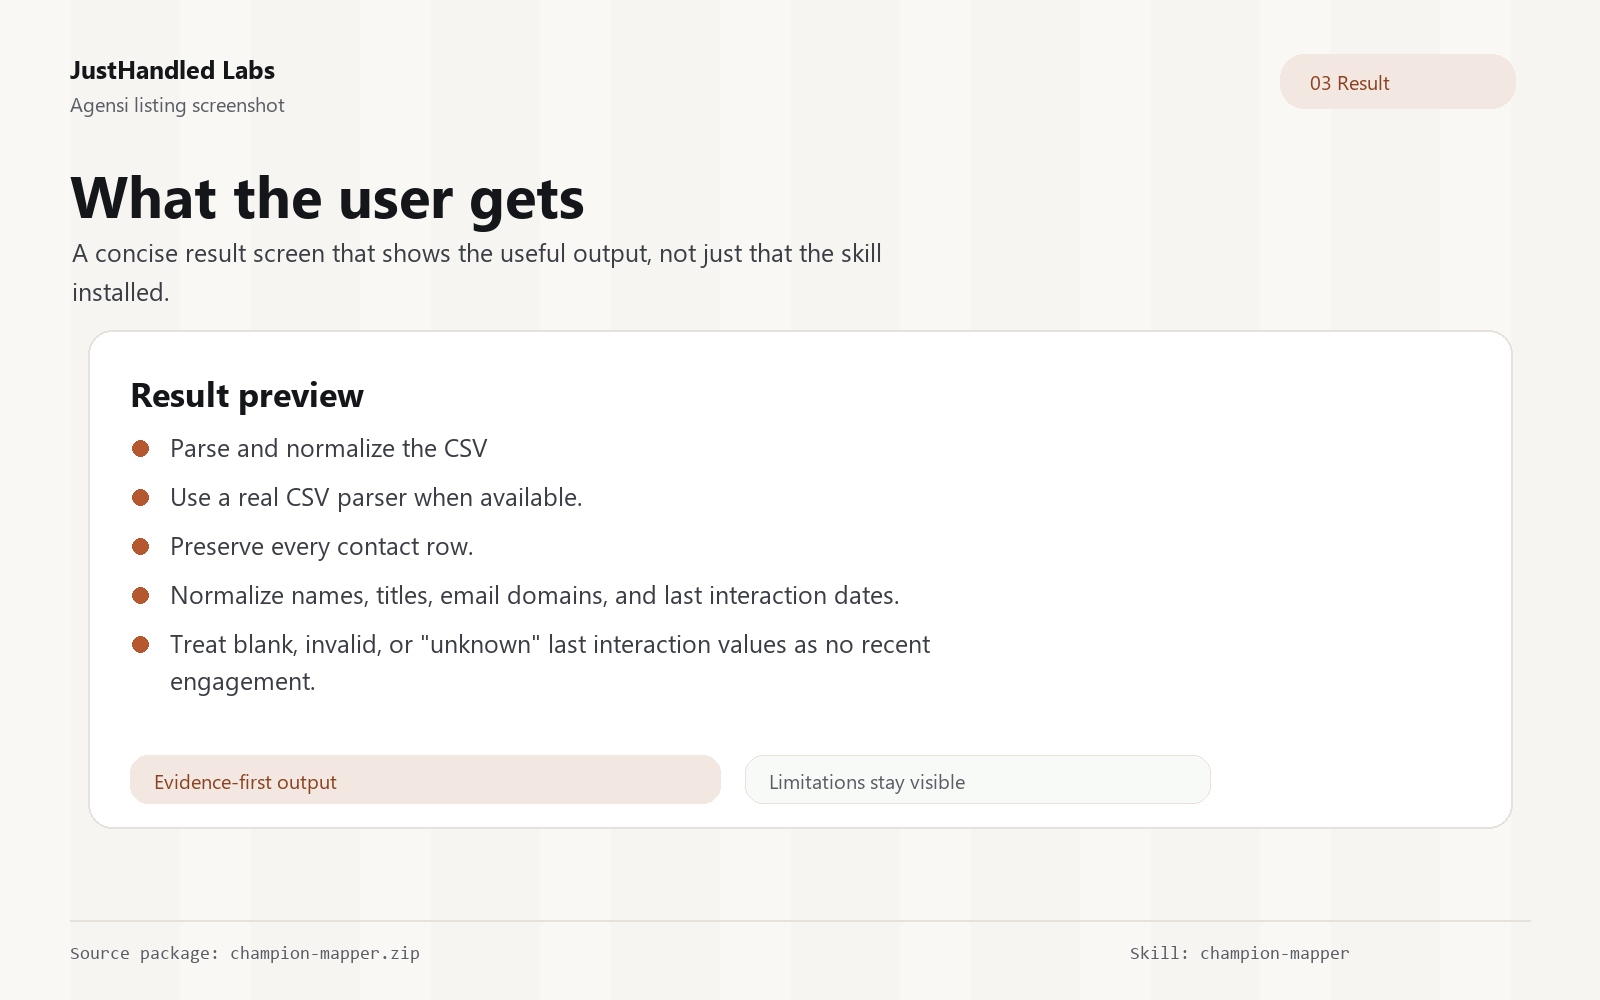Screen dimensions: 1600x1000
Task: Click the bullet dot beside Preserve every contact row
Action: click(x=141, y=547)
